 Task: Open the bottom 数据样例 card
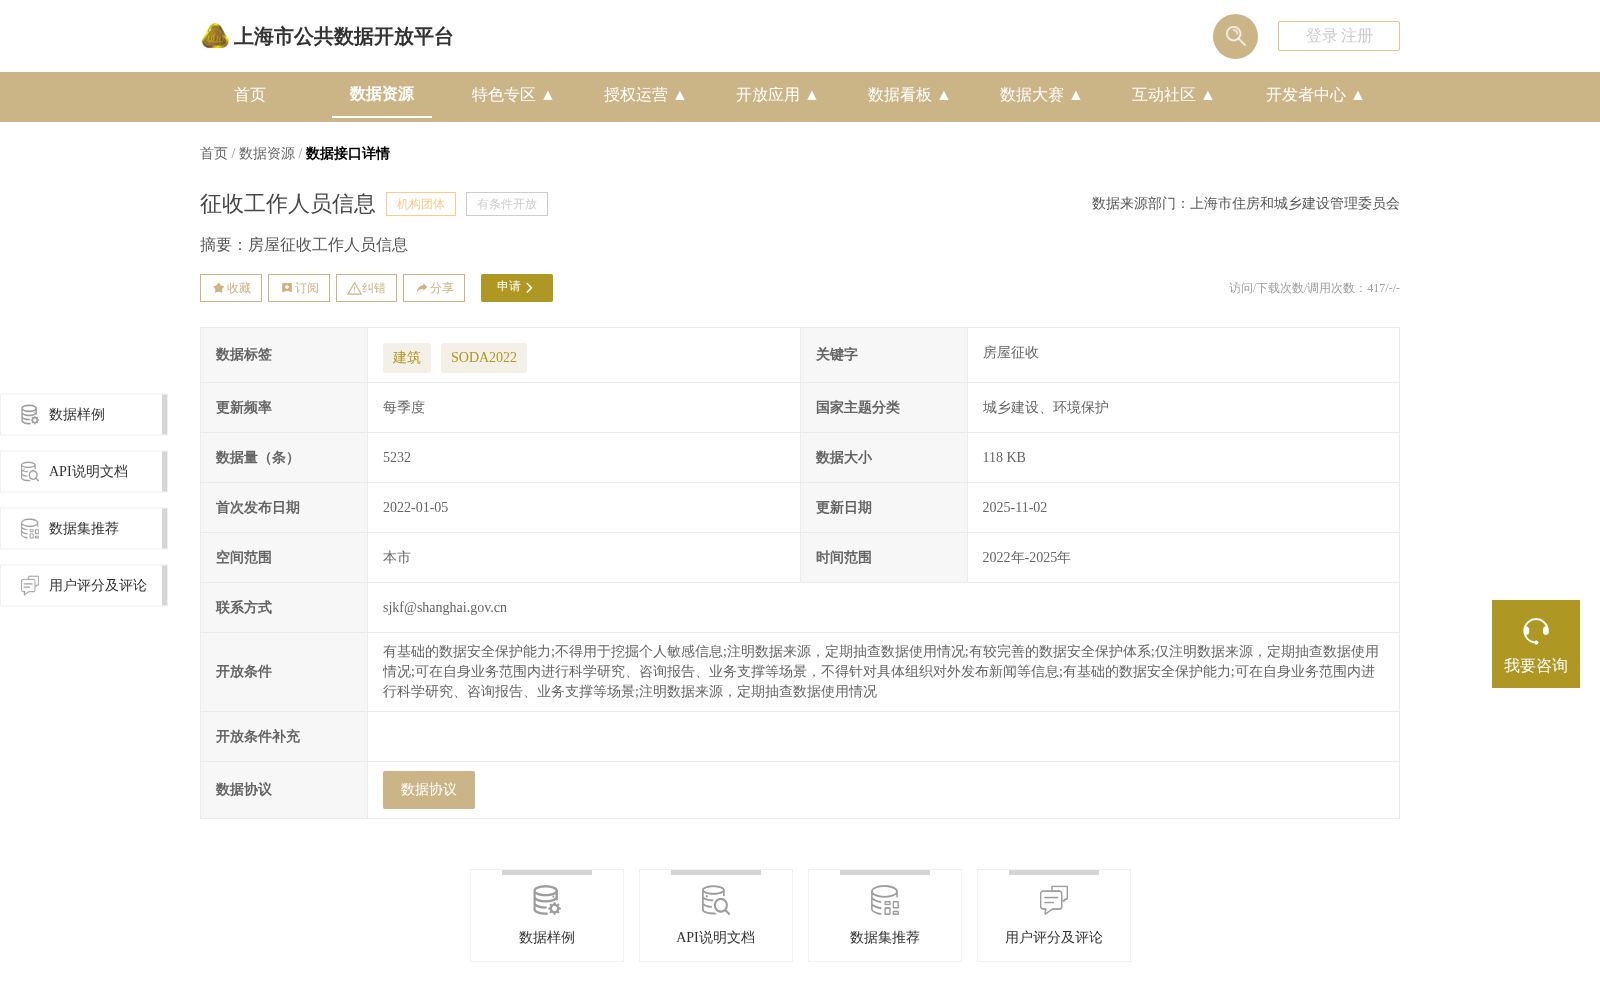click(547, 915)
